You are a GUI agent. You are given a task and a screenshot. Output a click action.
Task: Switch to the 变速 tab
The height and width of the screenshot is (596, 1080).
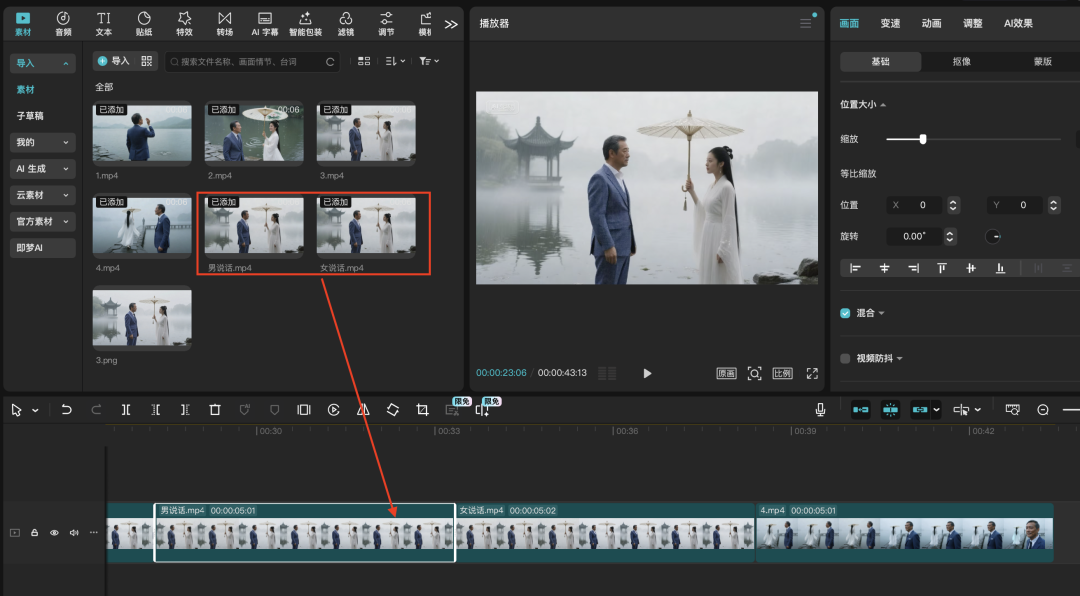(x=890, y=23)
